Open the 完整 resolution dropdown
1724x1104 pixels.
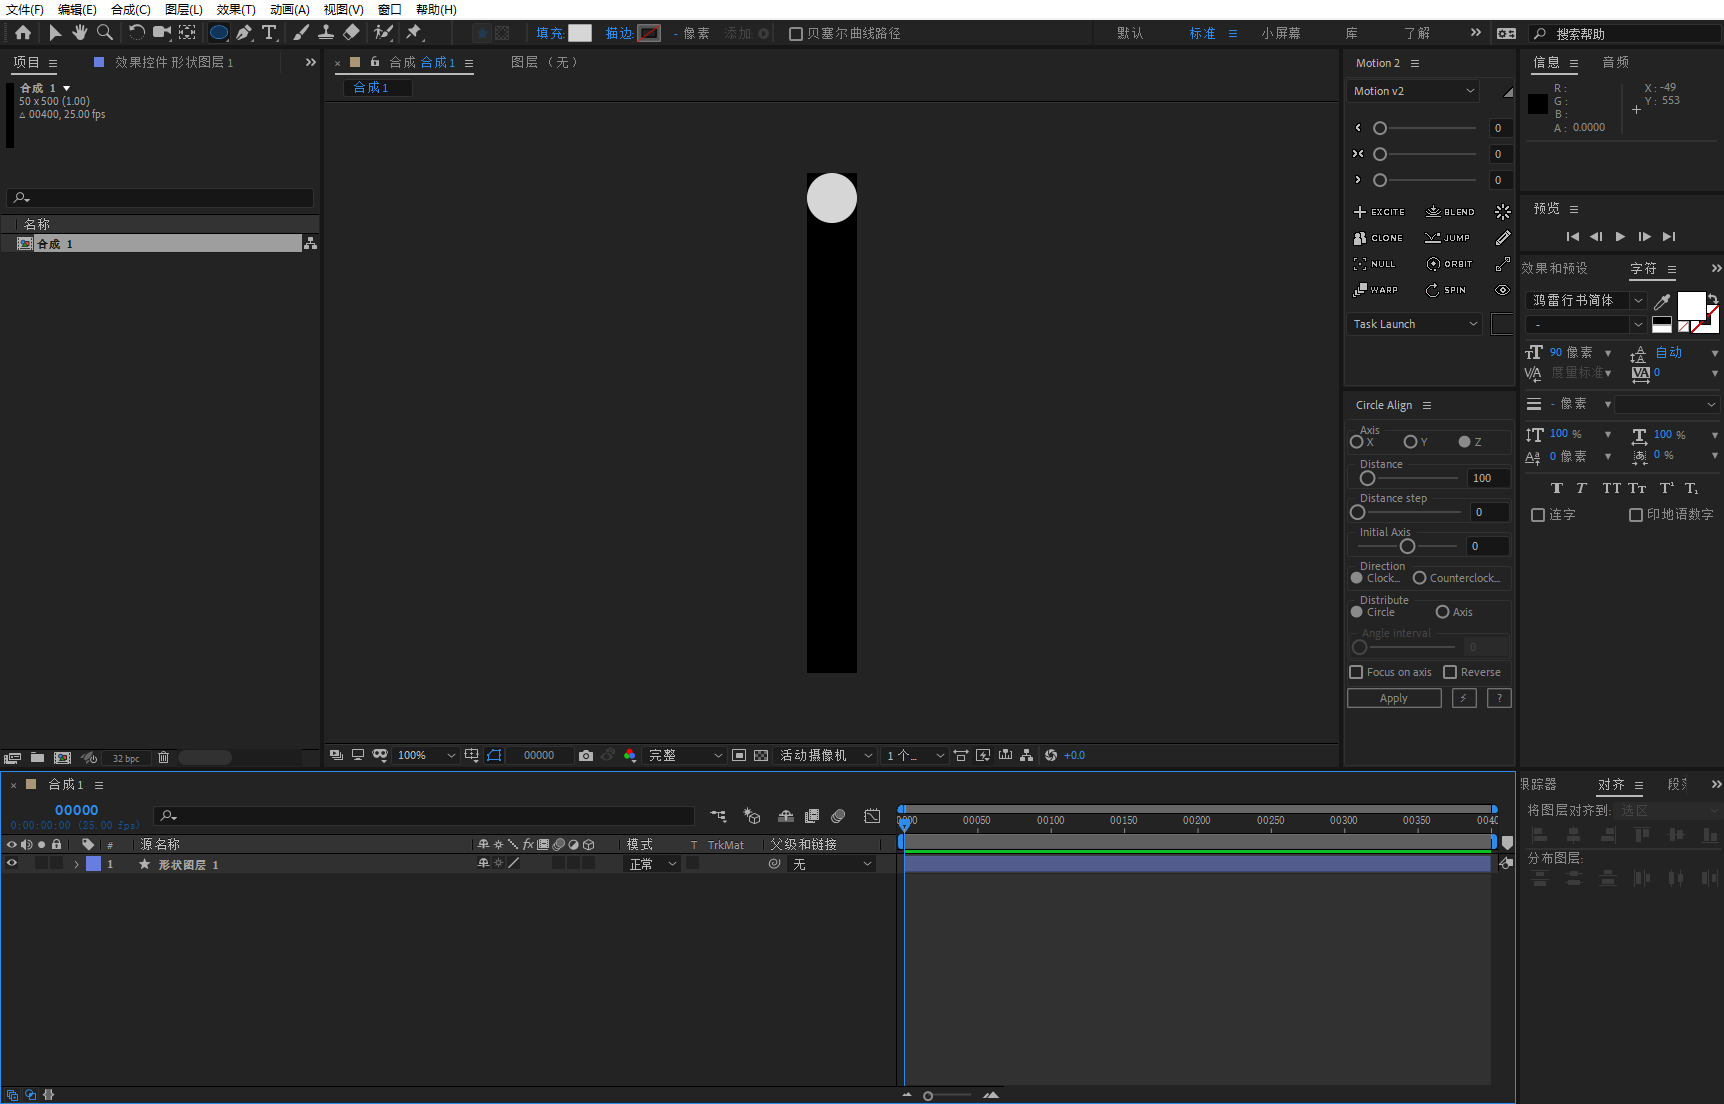(x=685, y=755)
